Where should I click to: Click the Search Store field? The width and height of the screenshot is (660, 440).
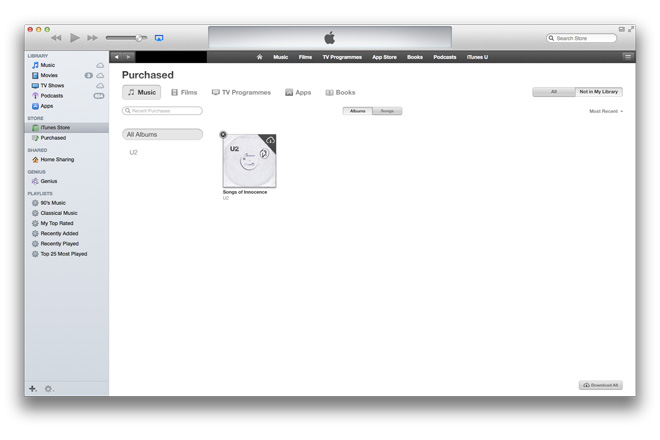(x=581, y=38)
